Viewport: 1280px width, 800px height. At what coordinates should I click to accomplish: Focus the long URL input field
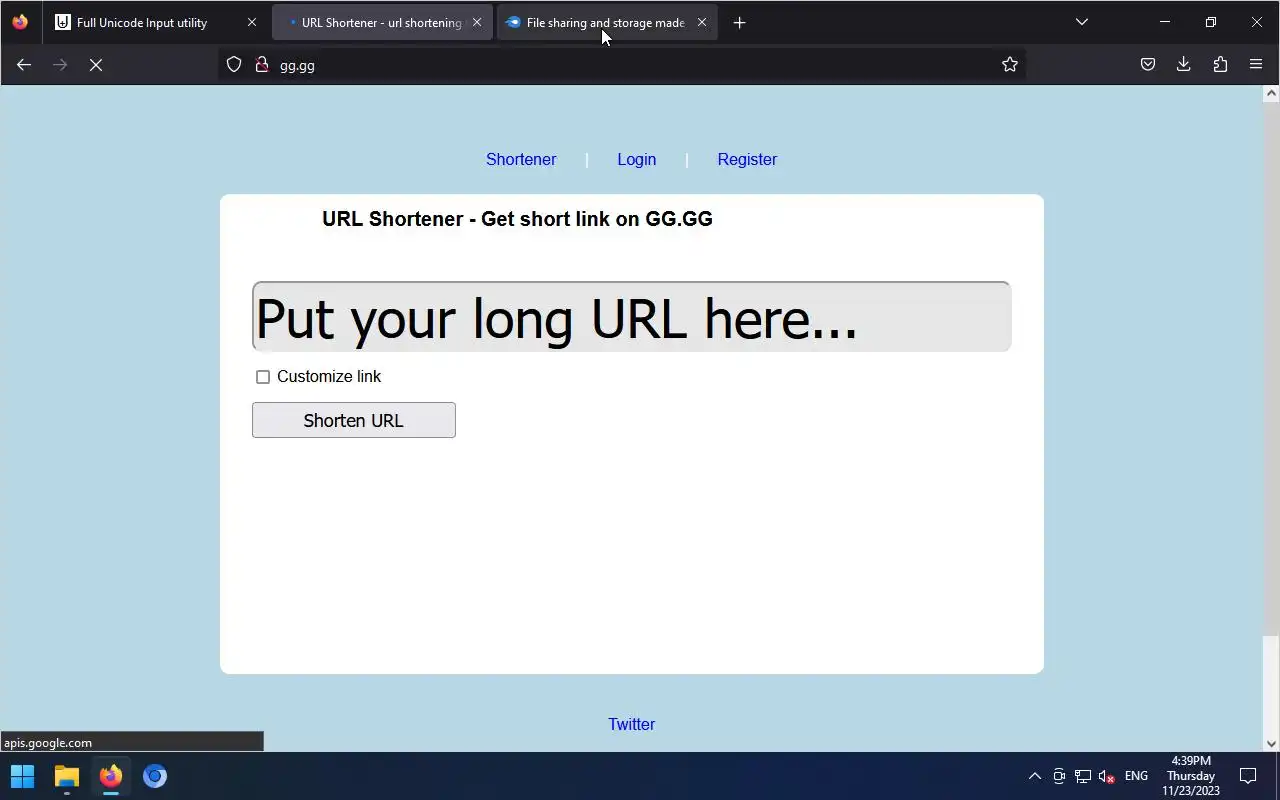[x=631, y=317]
